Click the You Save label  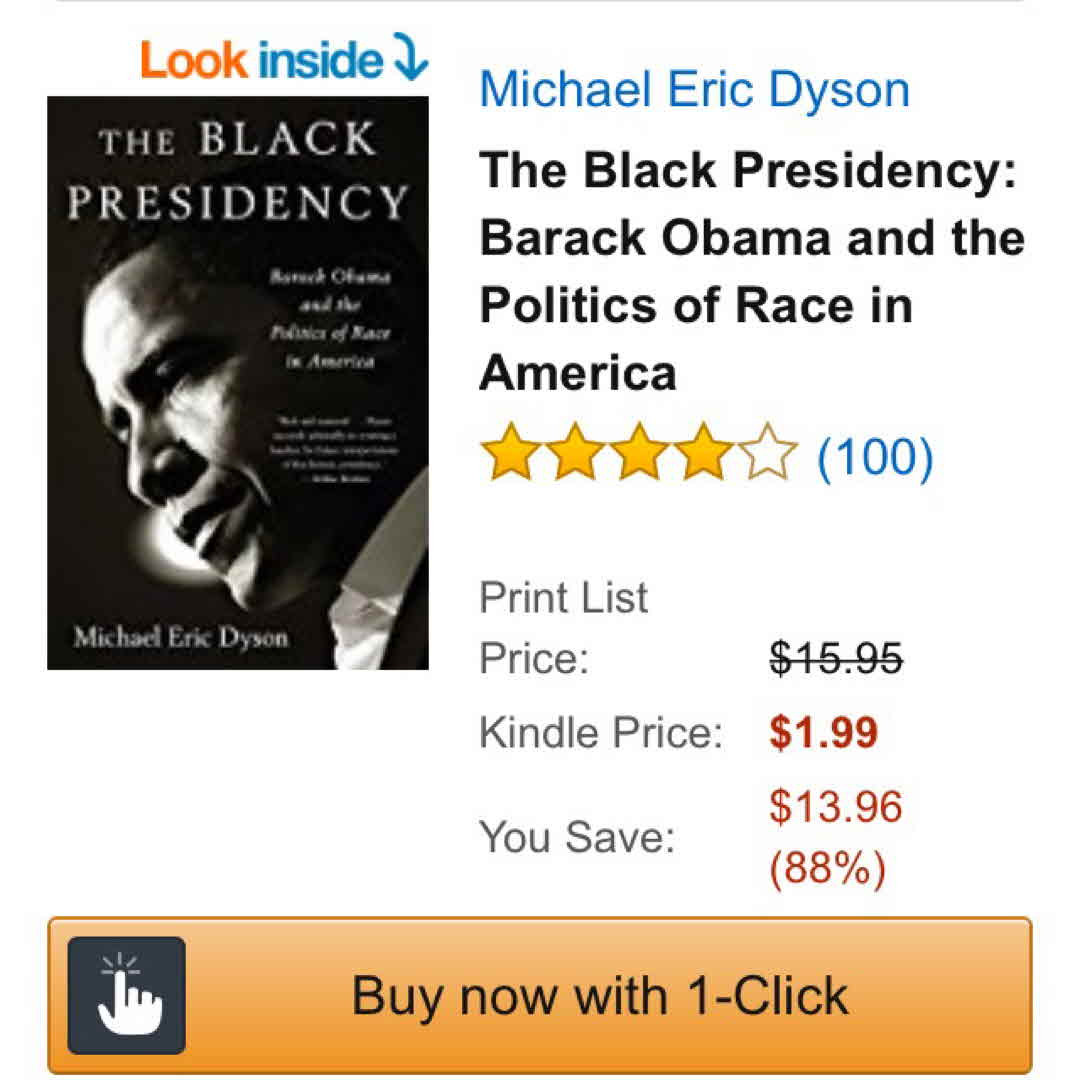click(577, 838)
